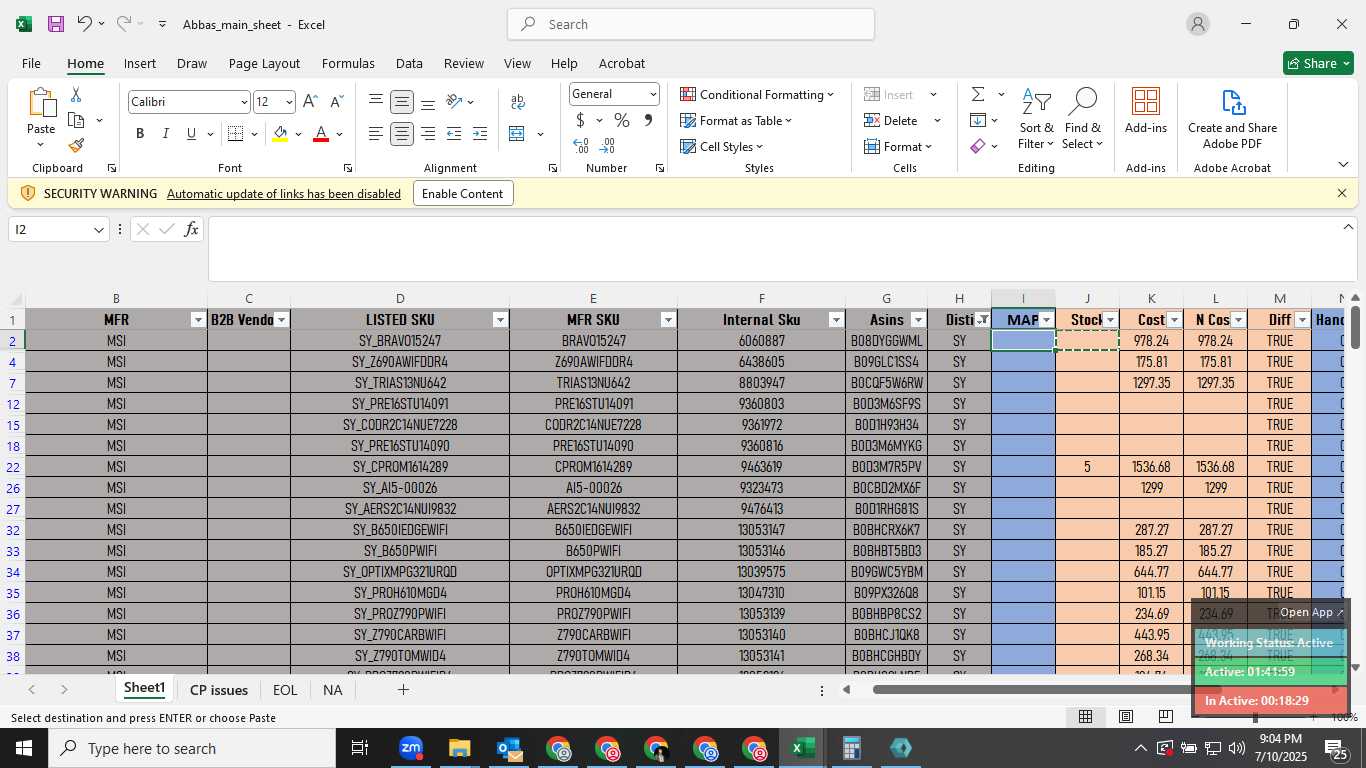The height and width of the screenshot is (768, 1366).
Task: Click the Format Painter brush icon
Action: [76, 145]
